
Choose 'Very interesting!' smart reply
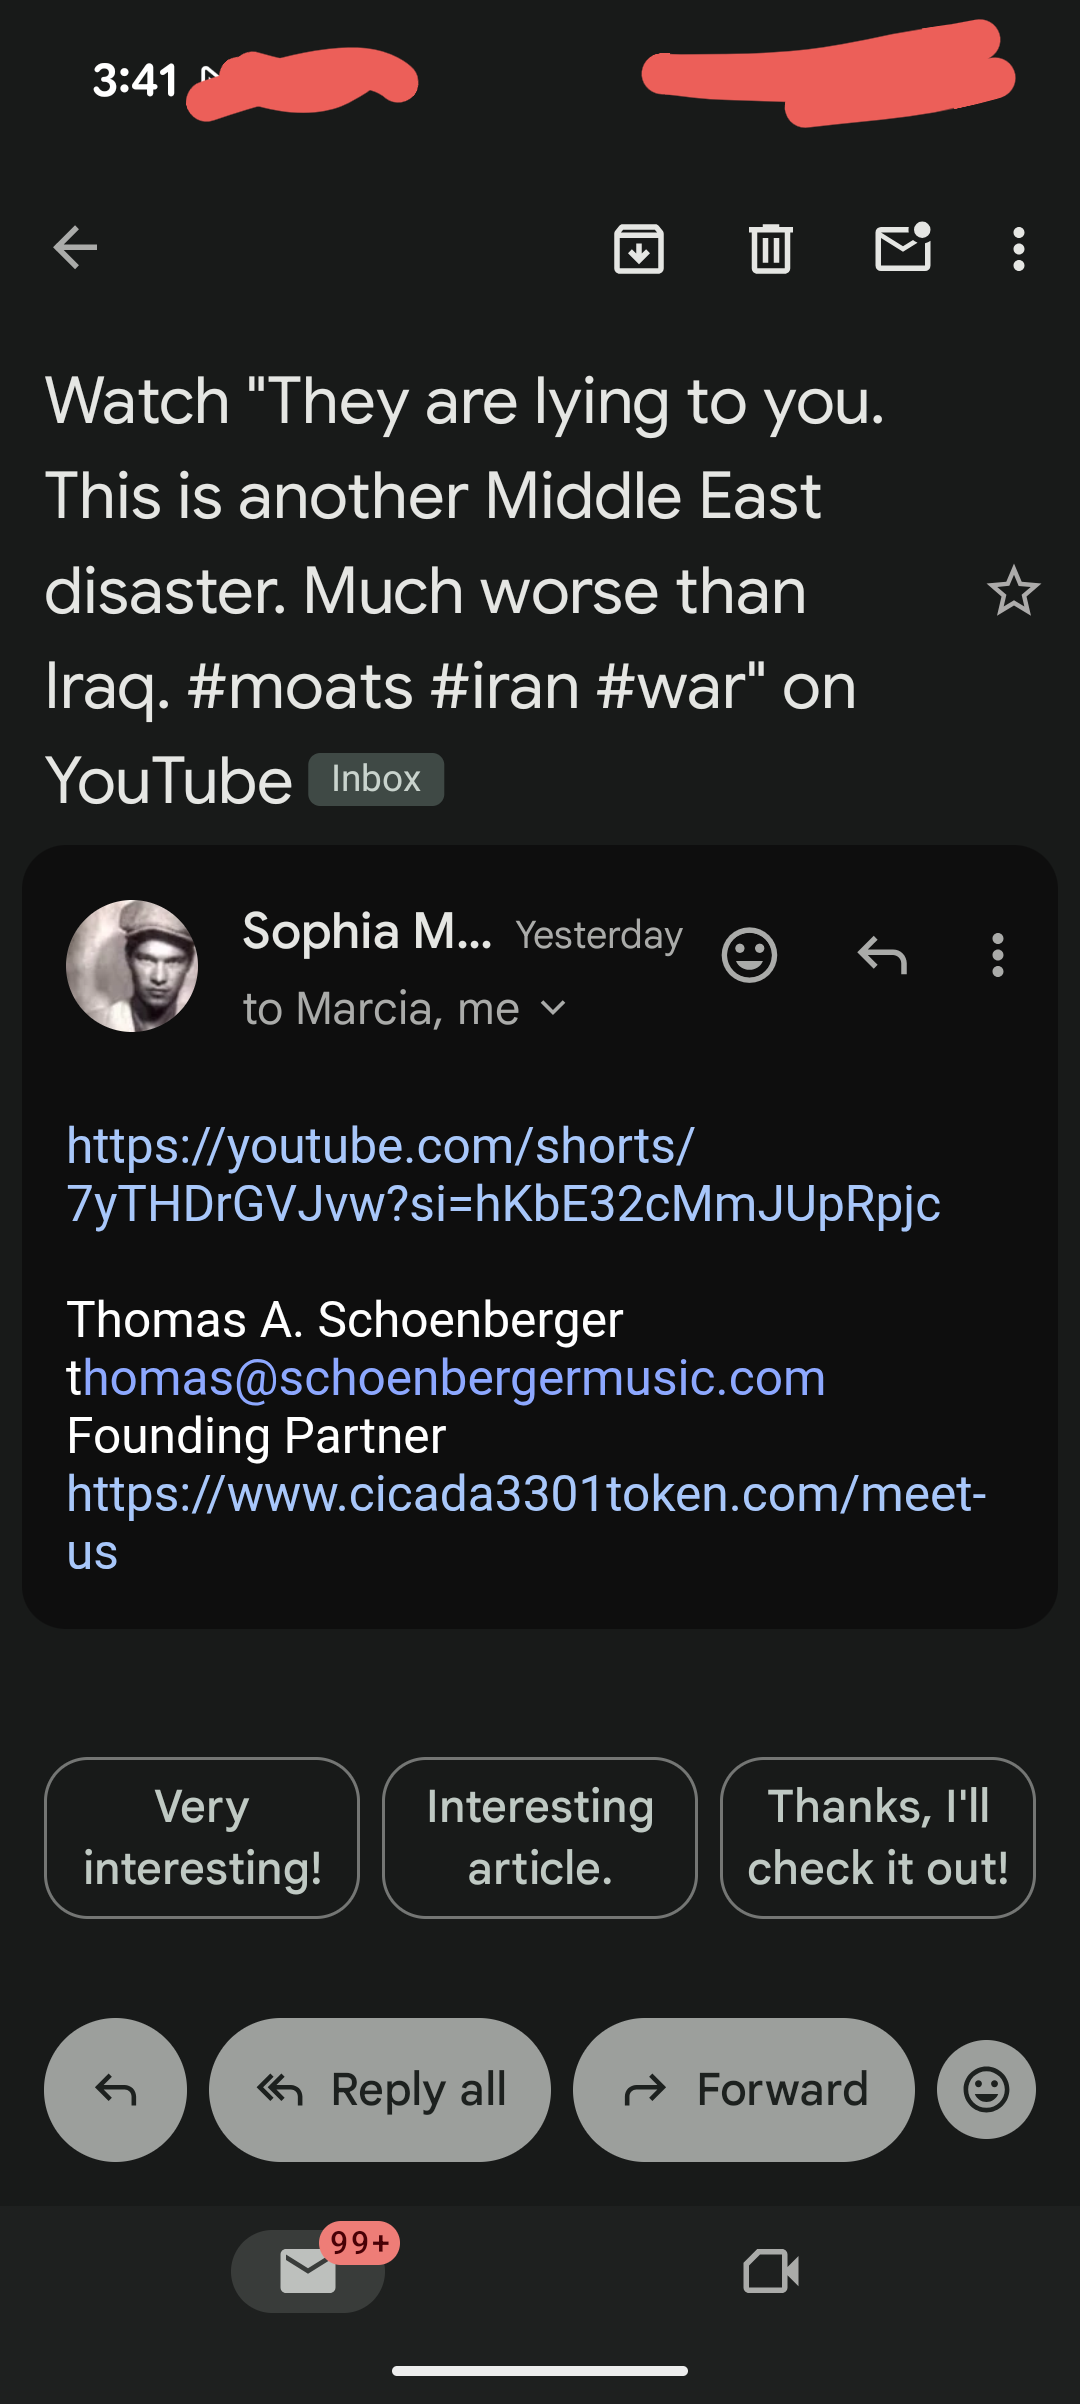[x=202, y=1837]
